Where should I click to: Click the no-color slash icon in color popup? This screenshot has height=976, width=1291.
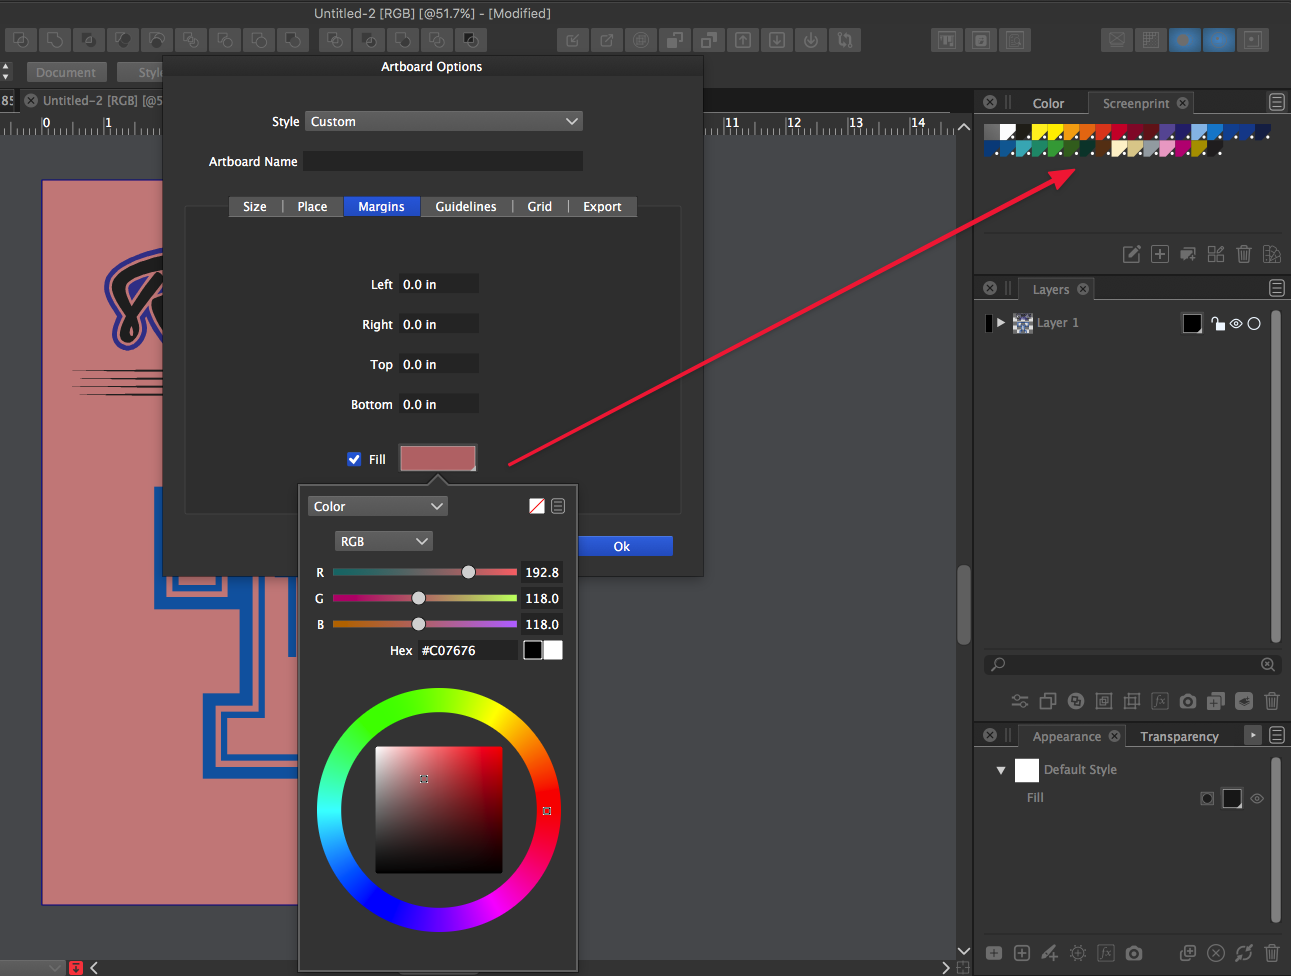point(537,506)
